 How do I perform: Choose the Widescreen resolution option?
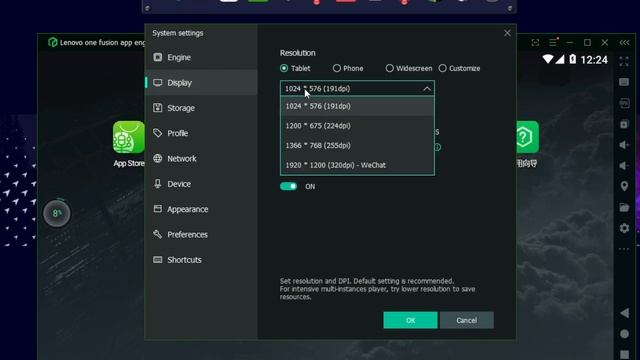pos(389,68)
